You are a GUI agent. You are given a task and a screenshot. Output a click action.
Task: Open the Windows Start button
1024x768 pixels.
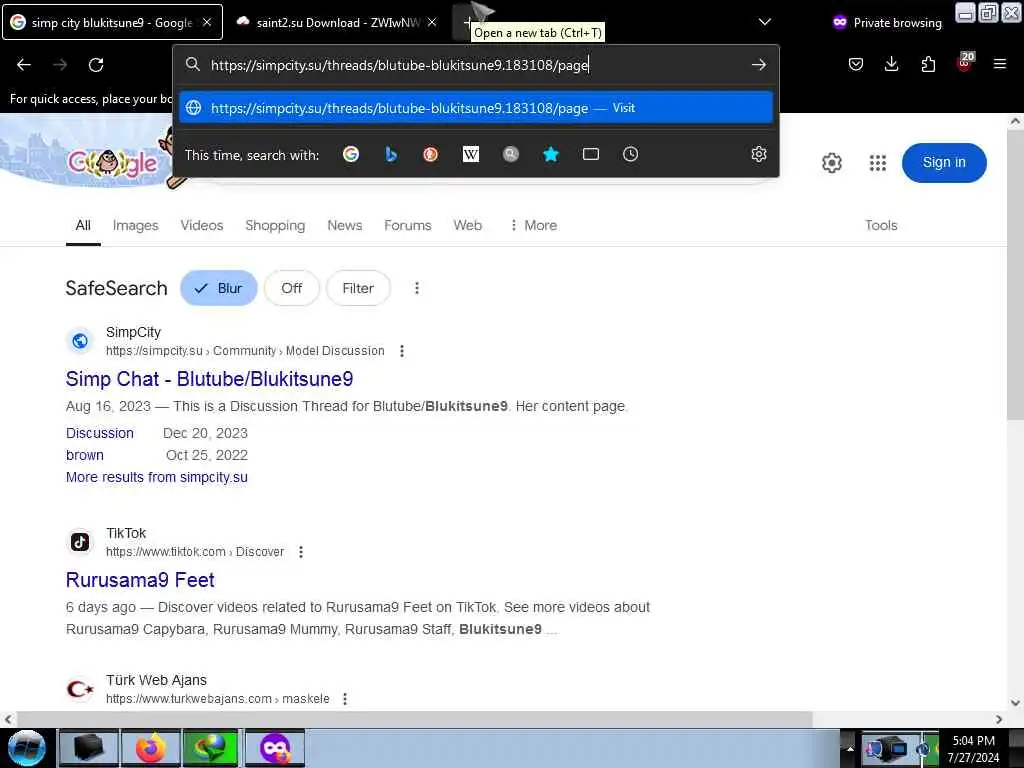coord(26,748)
